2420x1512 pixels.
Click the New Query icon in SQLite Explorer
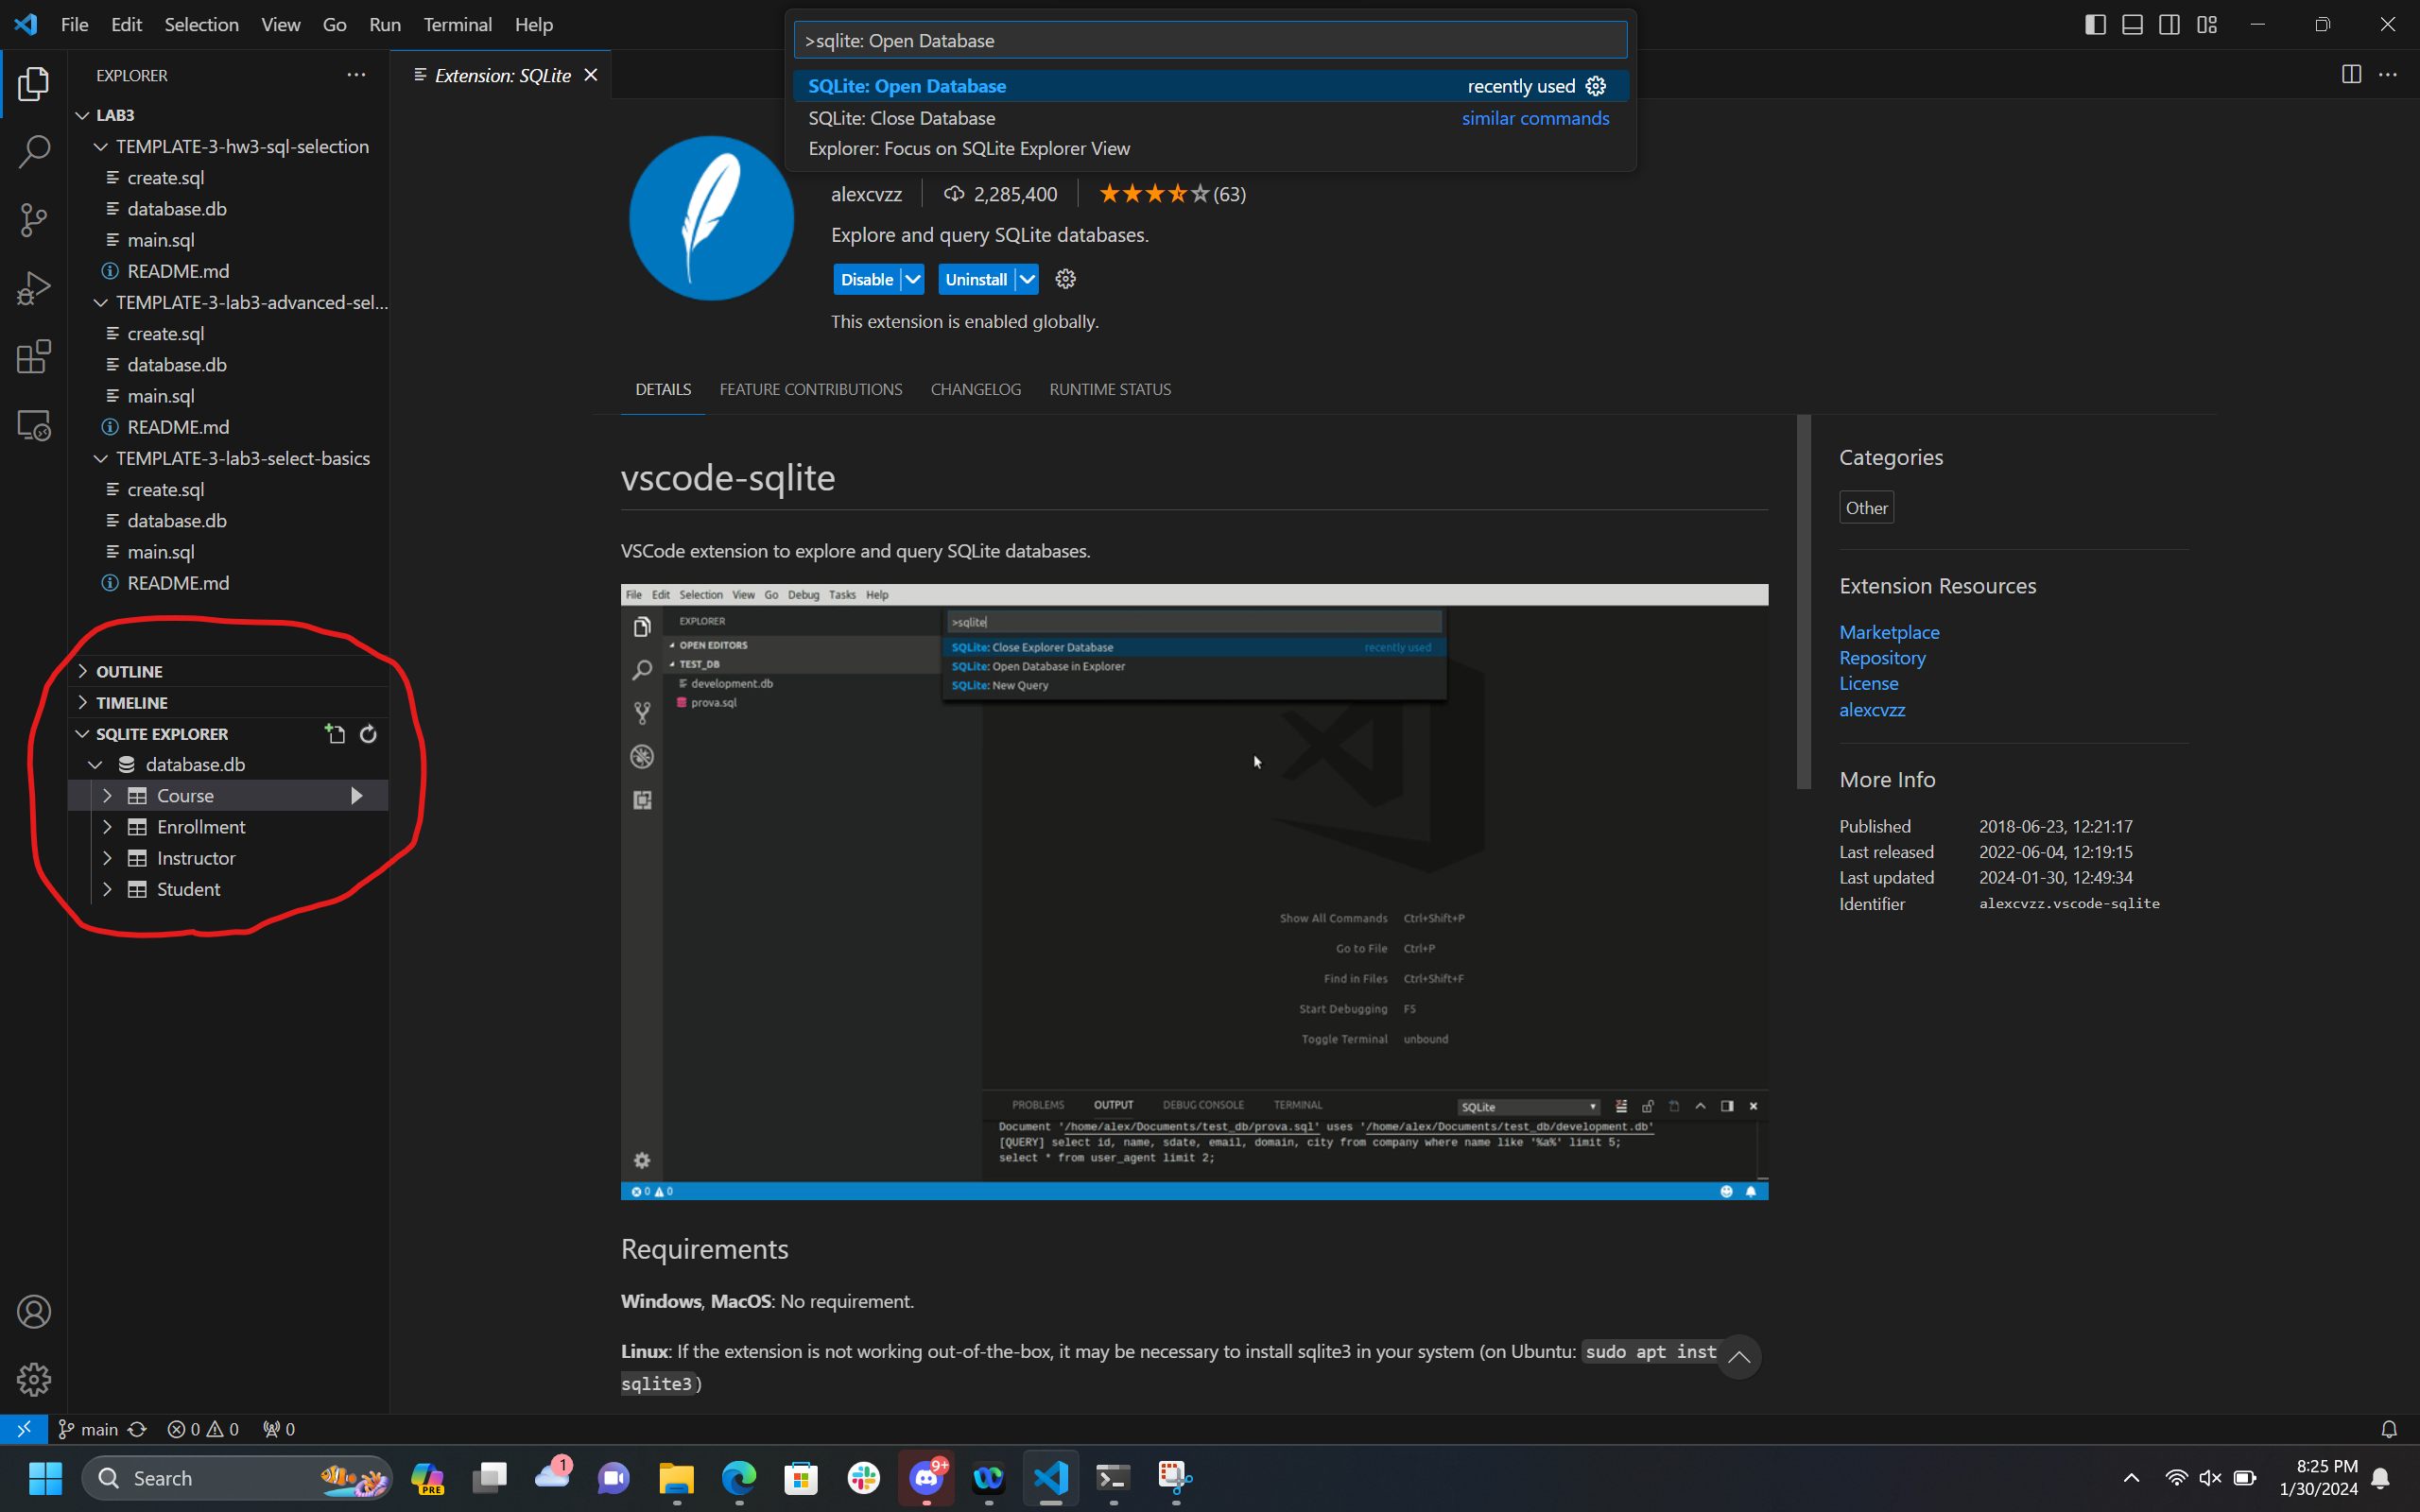click(335, 734)
